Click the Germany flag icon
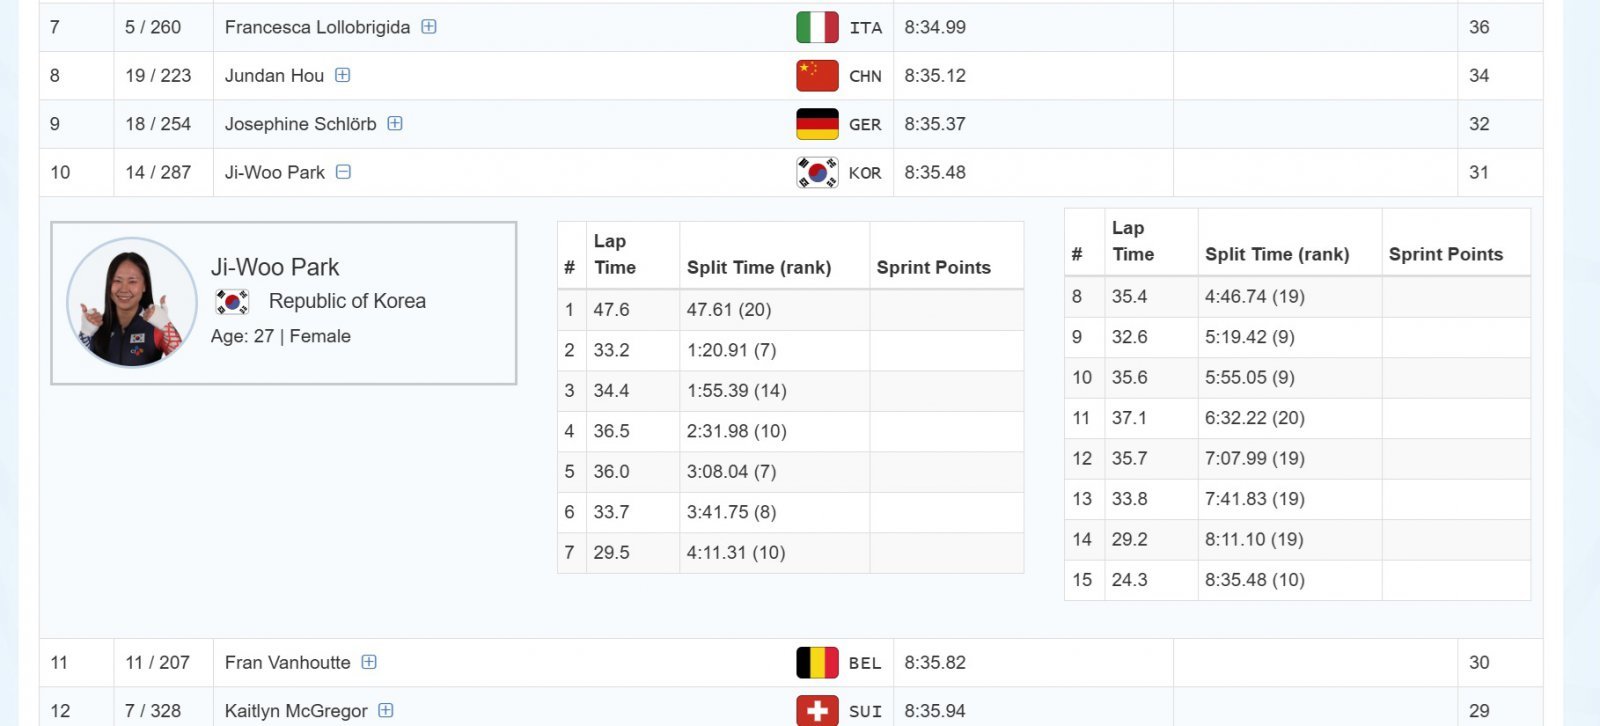This screenshot has height=726, width=1600. pyautogui.click(x=817, y=124)
